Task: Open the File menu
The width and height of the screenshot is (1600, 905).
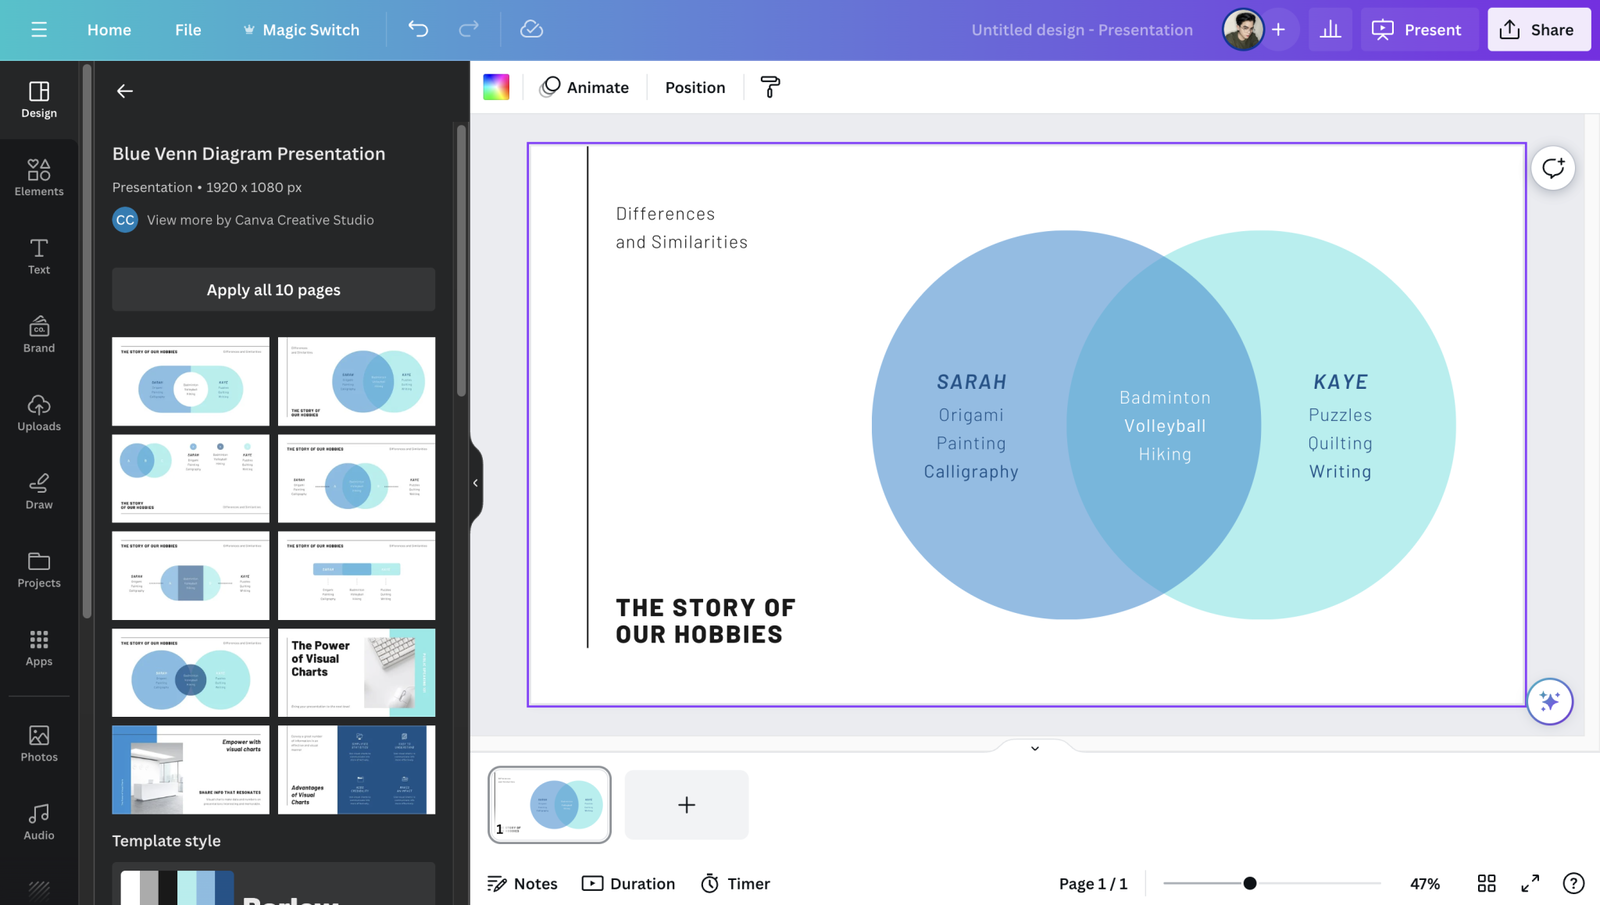Action: (x=187, y=29)
